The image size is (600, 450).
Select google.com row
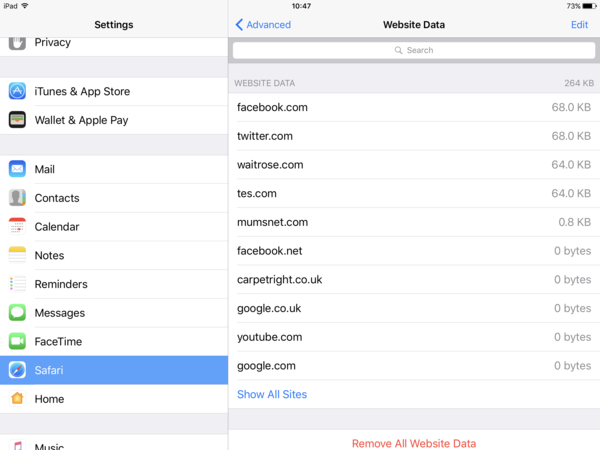pos(414,365)
